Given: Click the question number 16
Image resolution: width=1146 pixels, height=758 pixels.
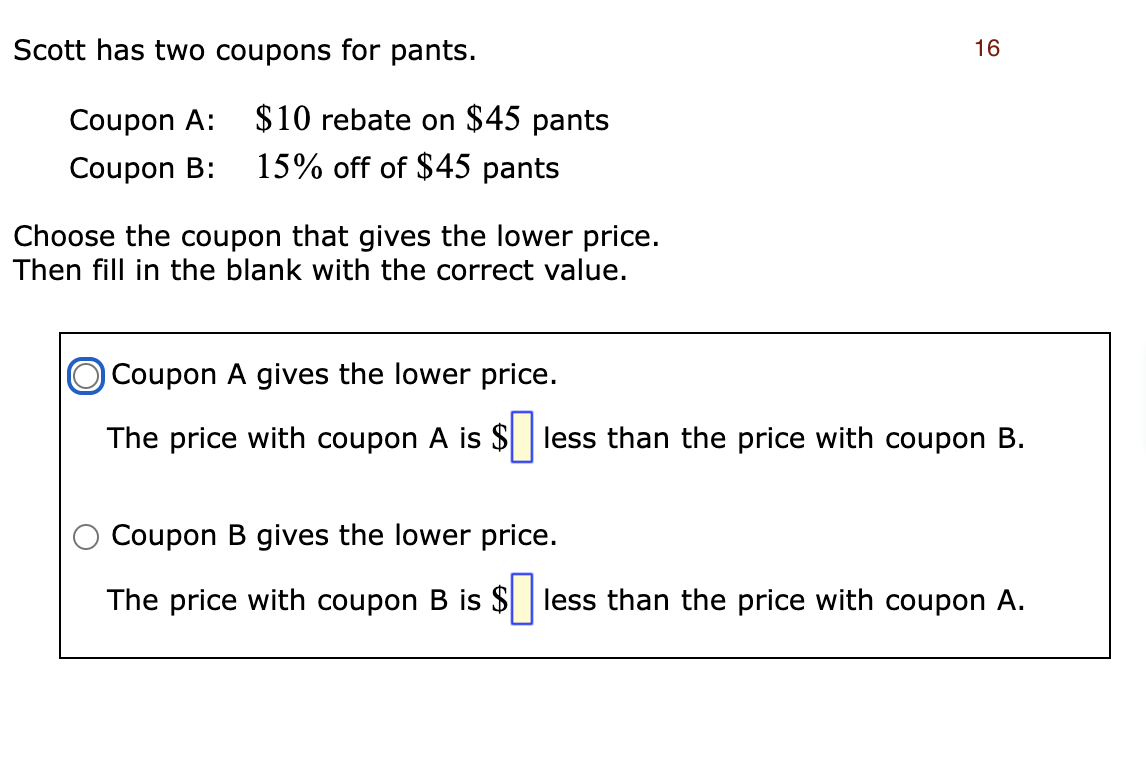Looking at the screenshot, I should point(987,48).
